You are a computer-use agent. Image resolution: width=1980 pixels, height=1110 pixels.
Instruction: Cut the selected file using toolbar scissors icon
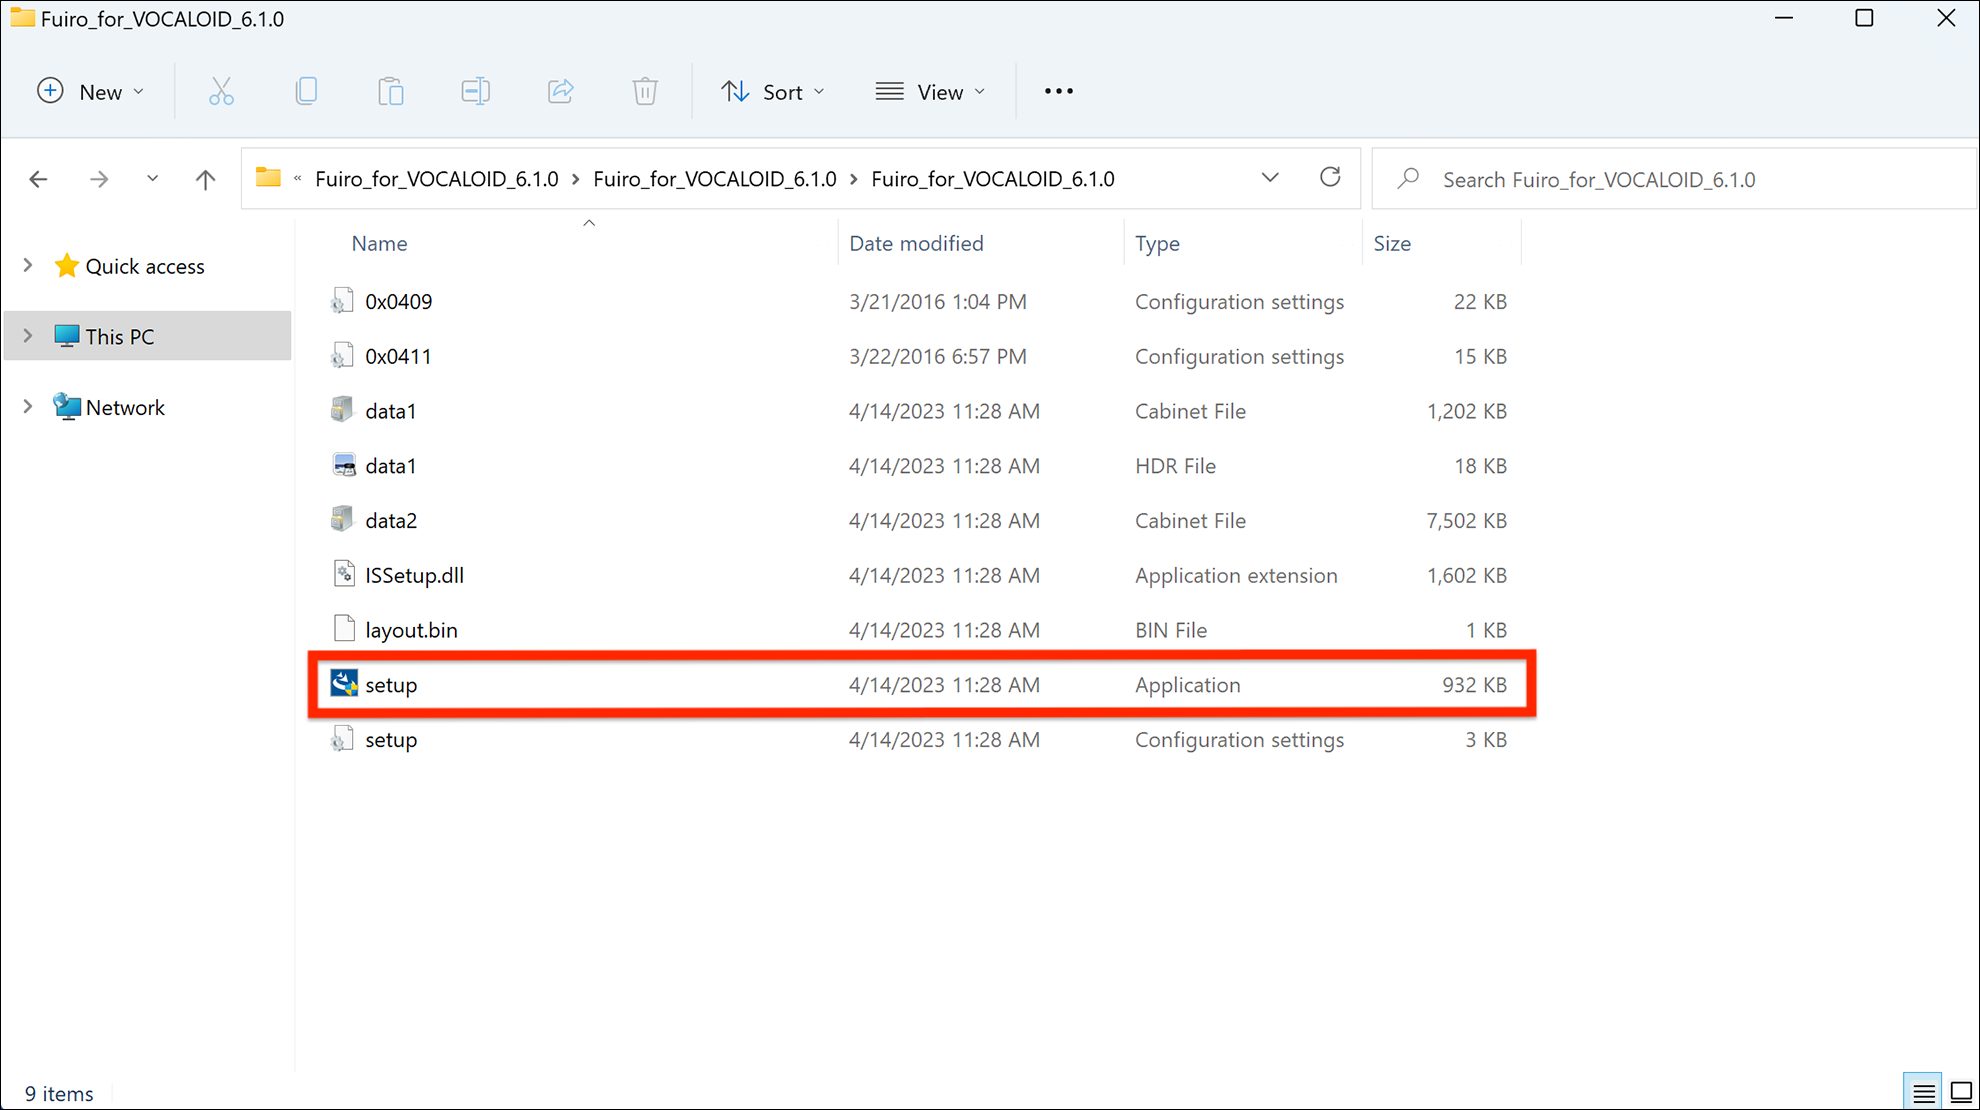[221, 91]
